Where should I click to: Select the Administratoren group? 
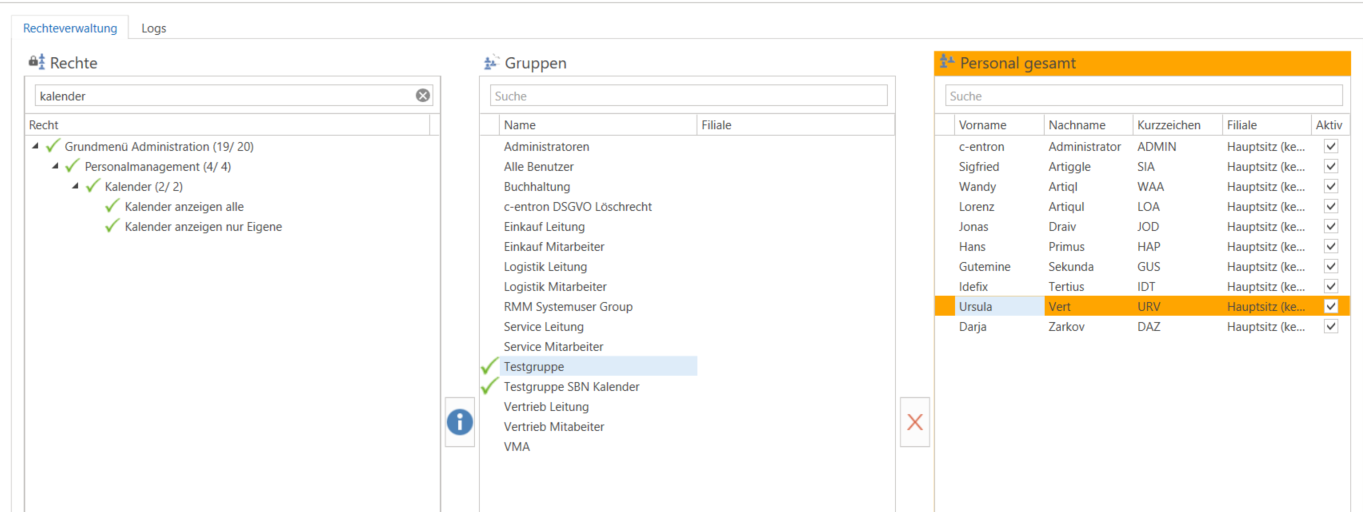546,147
